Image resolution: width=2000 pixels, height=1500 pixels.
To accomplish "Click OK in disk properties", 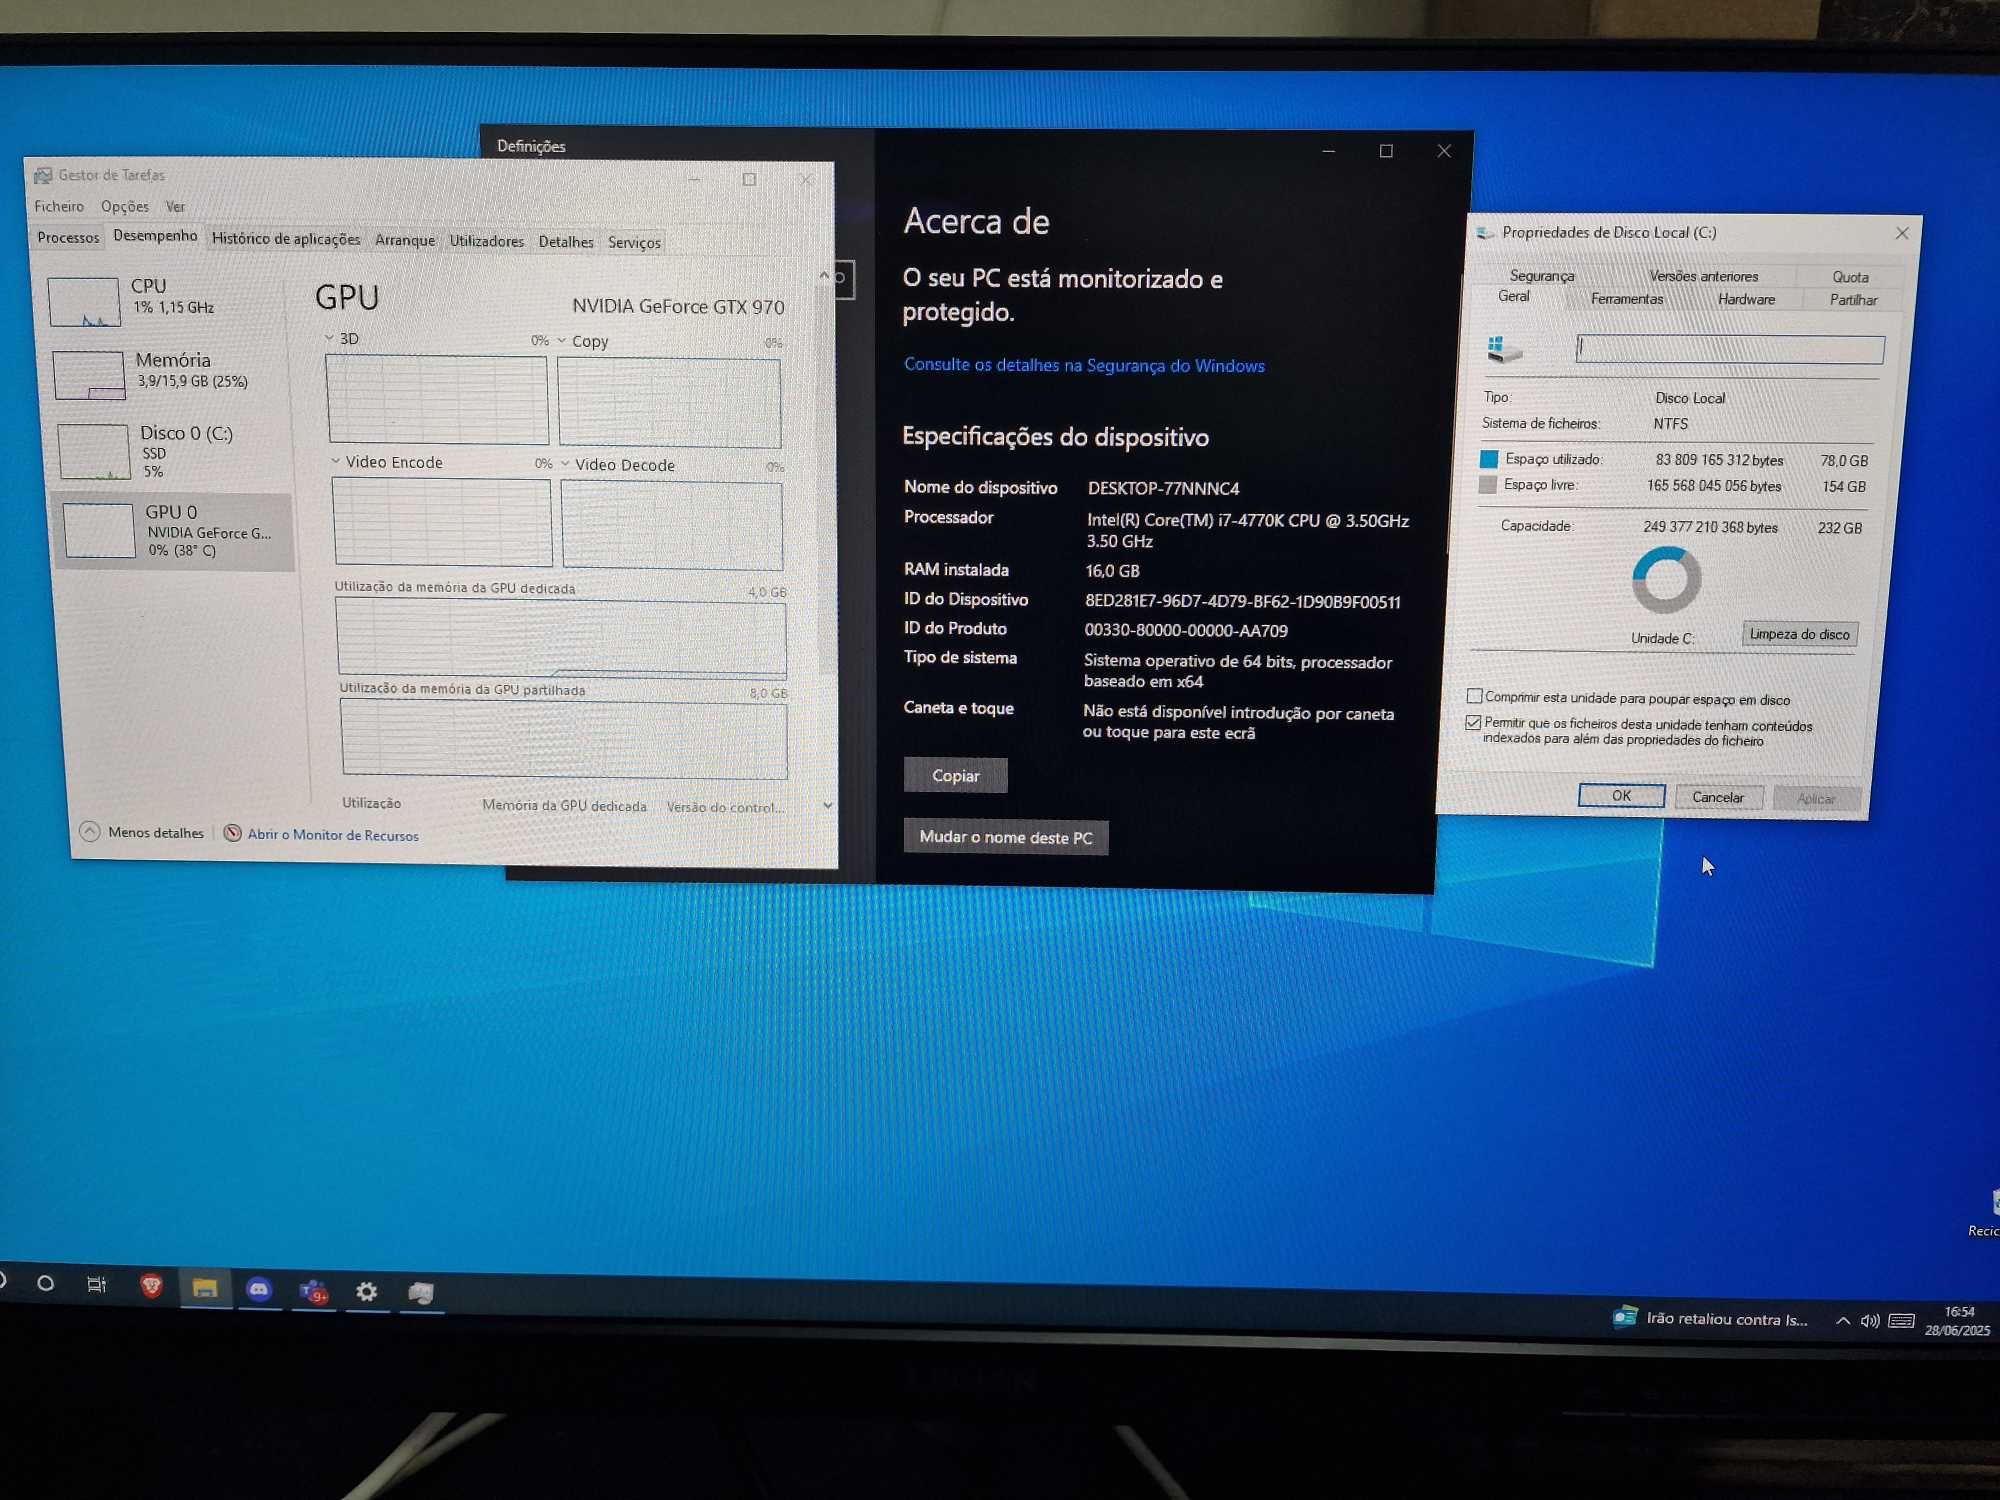I will 1621,796.
